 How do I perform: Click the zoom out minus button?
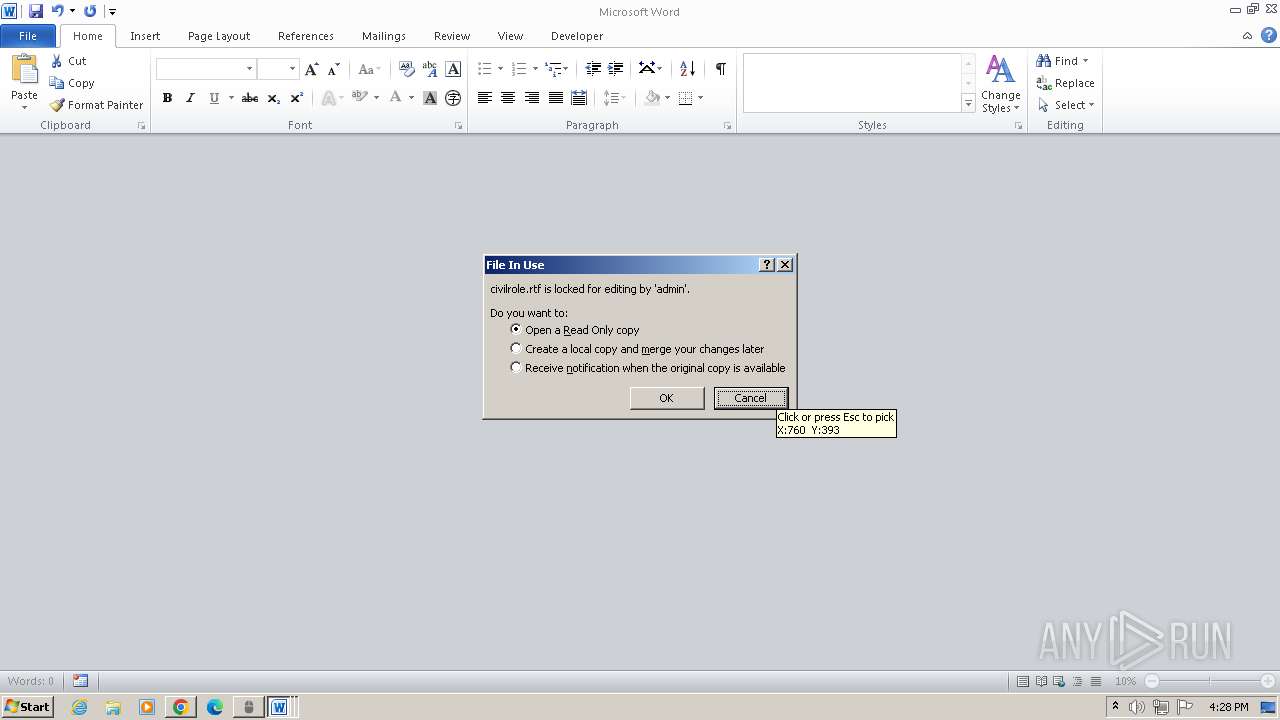1152,681
